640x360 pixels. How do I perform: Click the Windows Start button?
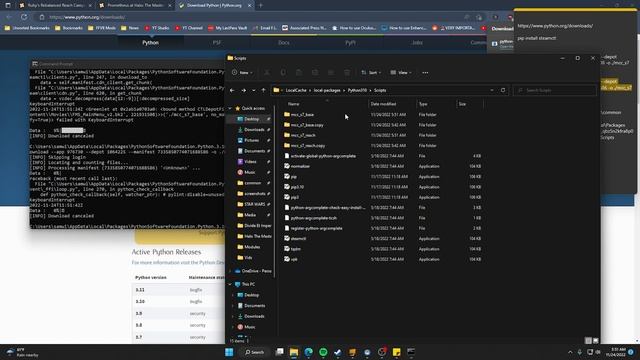click(x=229, y=352)
